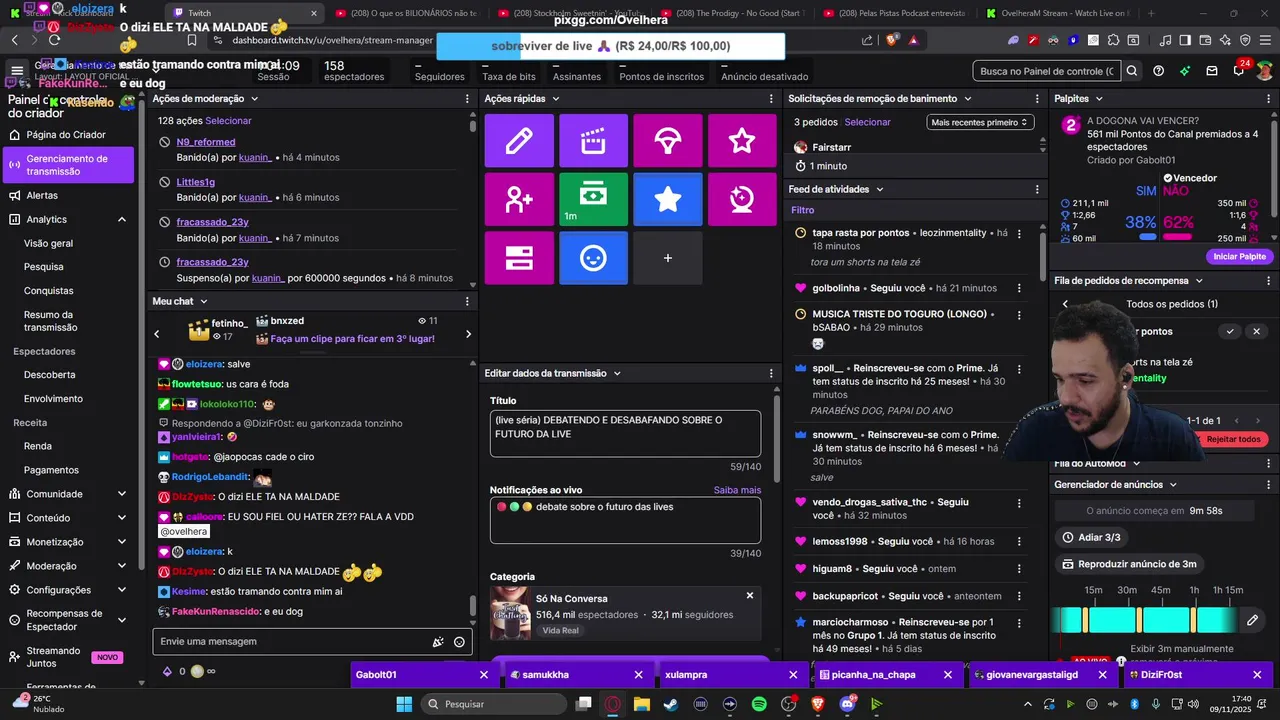Screen dimensions: 1280x720
Task: Click the clapperboard clip quick action tile
Action: (x=594, y=141)
